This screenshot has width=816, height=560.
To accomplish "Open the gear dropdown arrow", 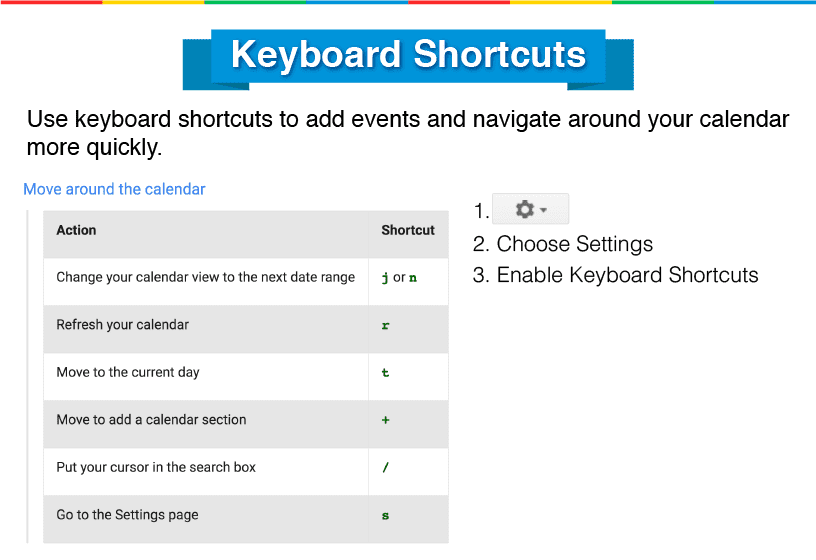I will tap(543, 210).
